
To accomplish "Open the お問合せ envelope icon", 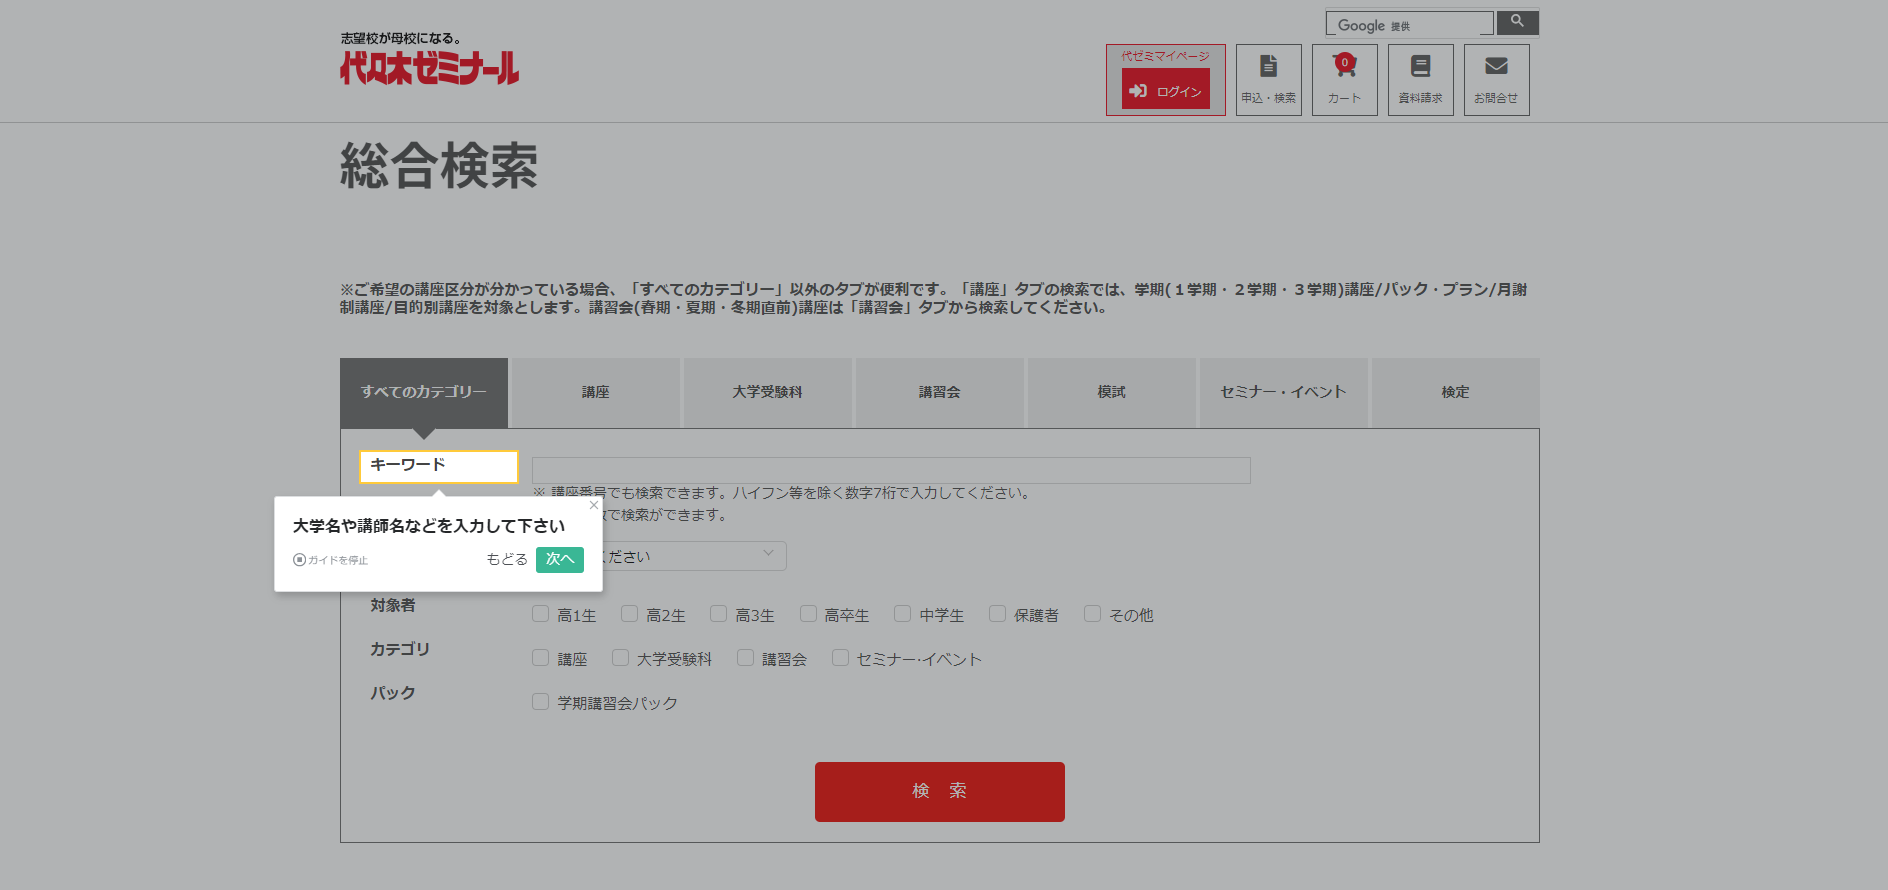I will [1496, 79].
